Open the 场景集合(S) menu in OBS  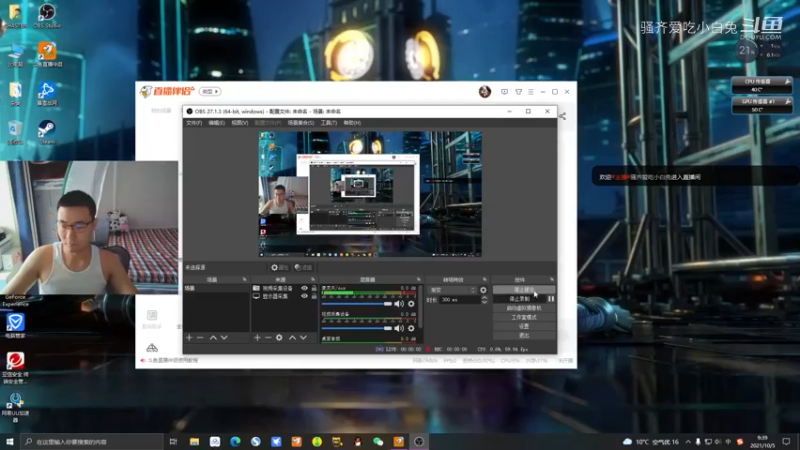click(x=301, y=123)
